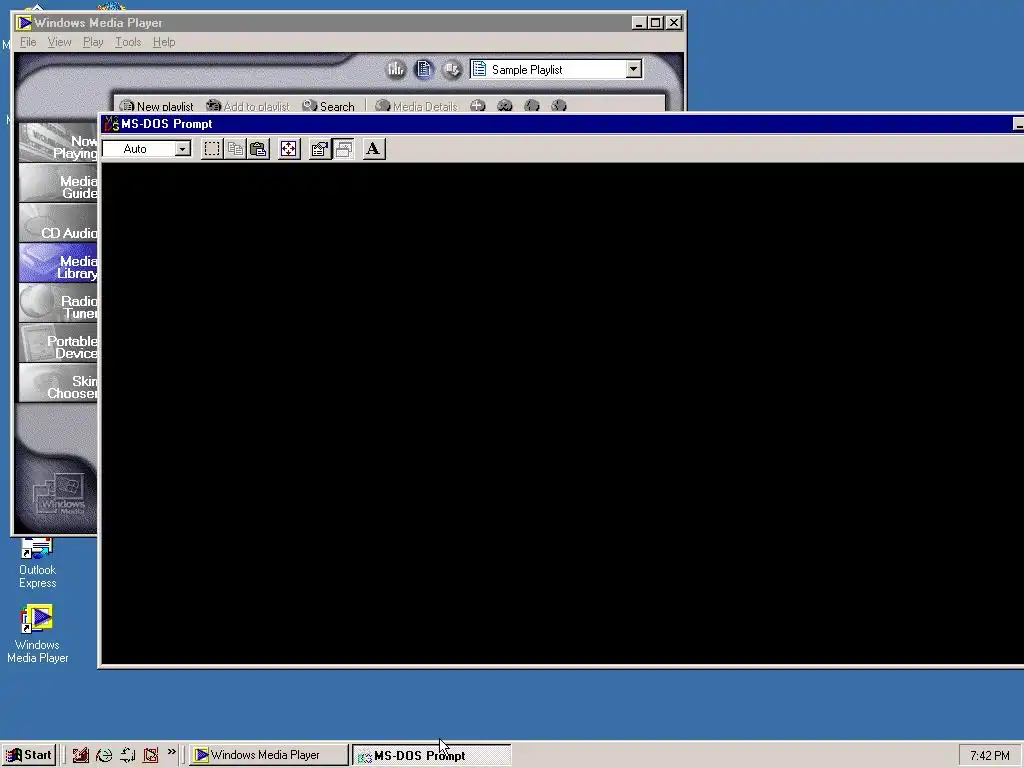Open the Sample Playlist dropdown in Media Player
Screen dimensions: 1024x768
633,69
